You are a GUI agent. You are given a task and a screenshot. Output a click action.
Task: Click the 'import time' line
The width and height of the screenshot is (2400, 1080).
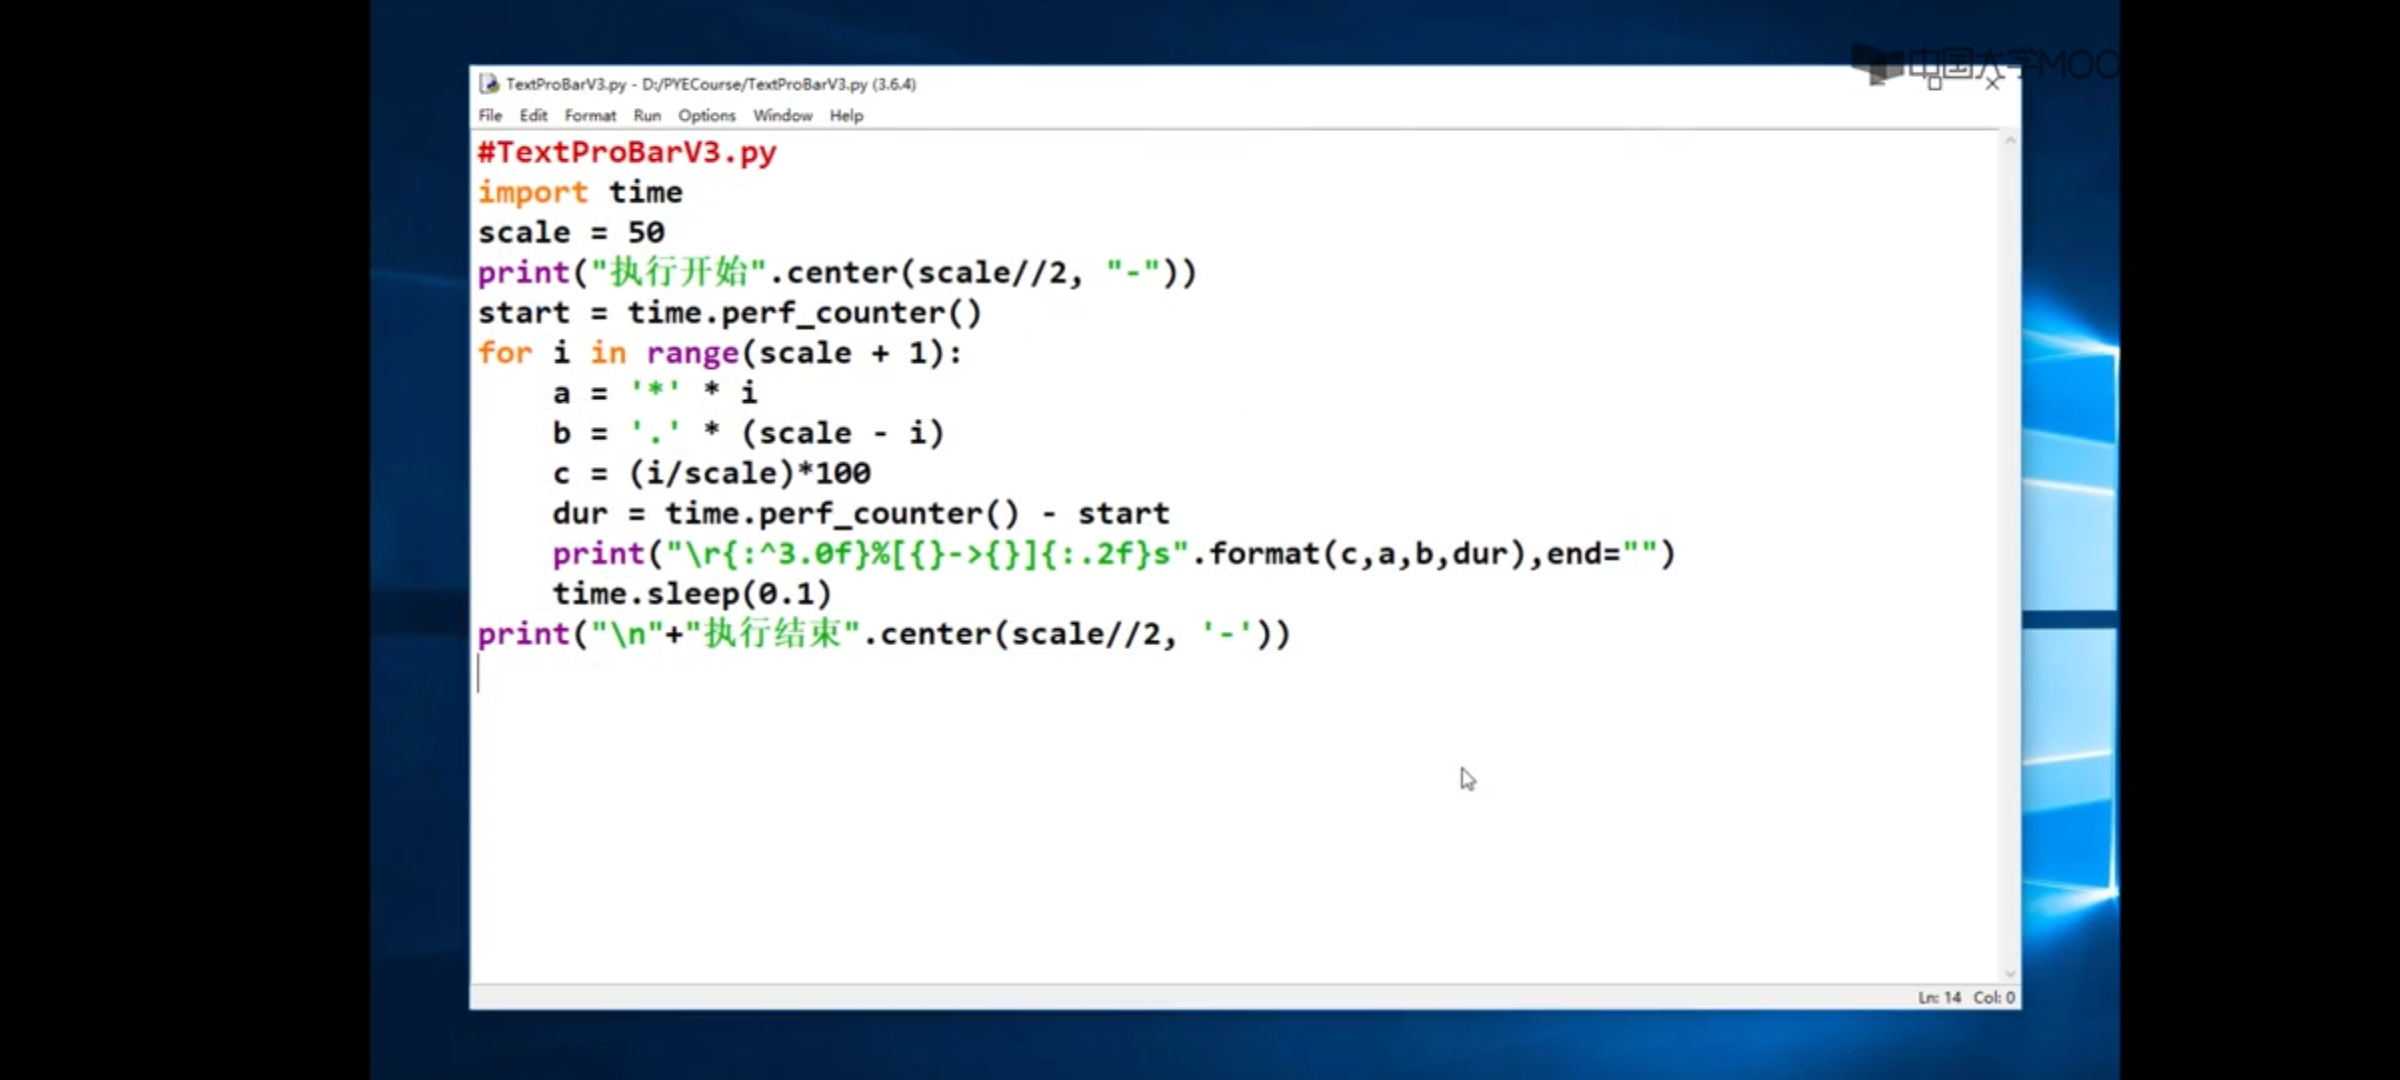pos(580,192)
